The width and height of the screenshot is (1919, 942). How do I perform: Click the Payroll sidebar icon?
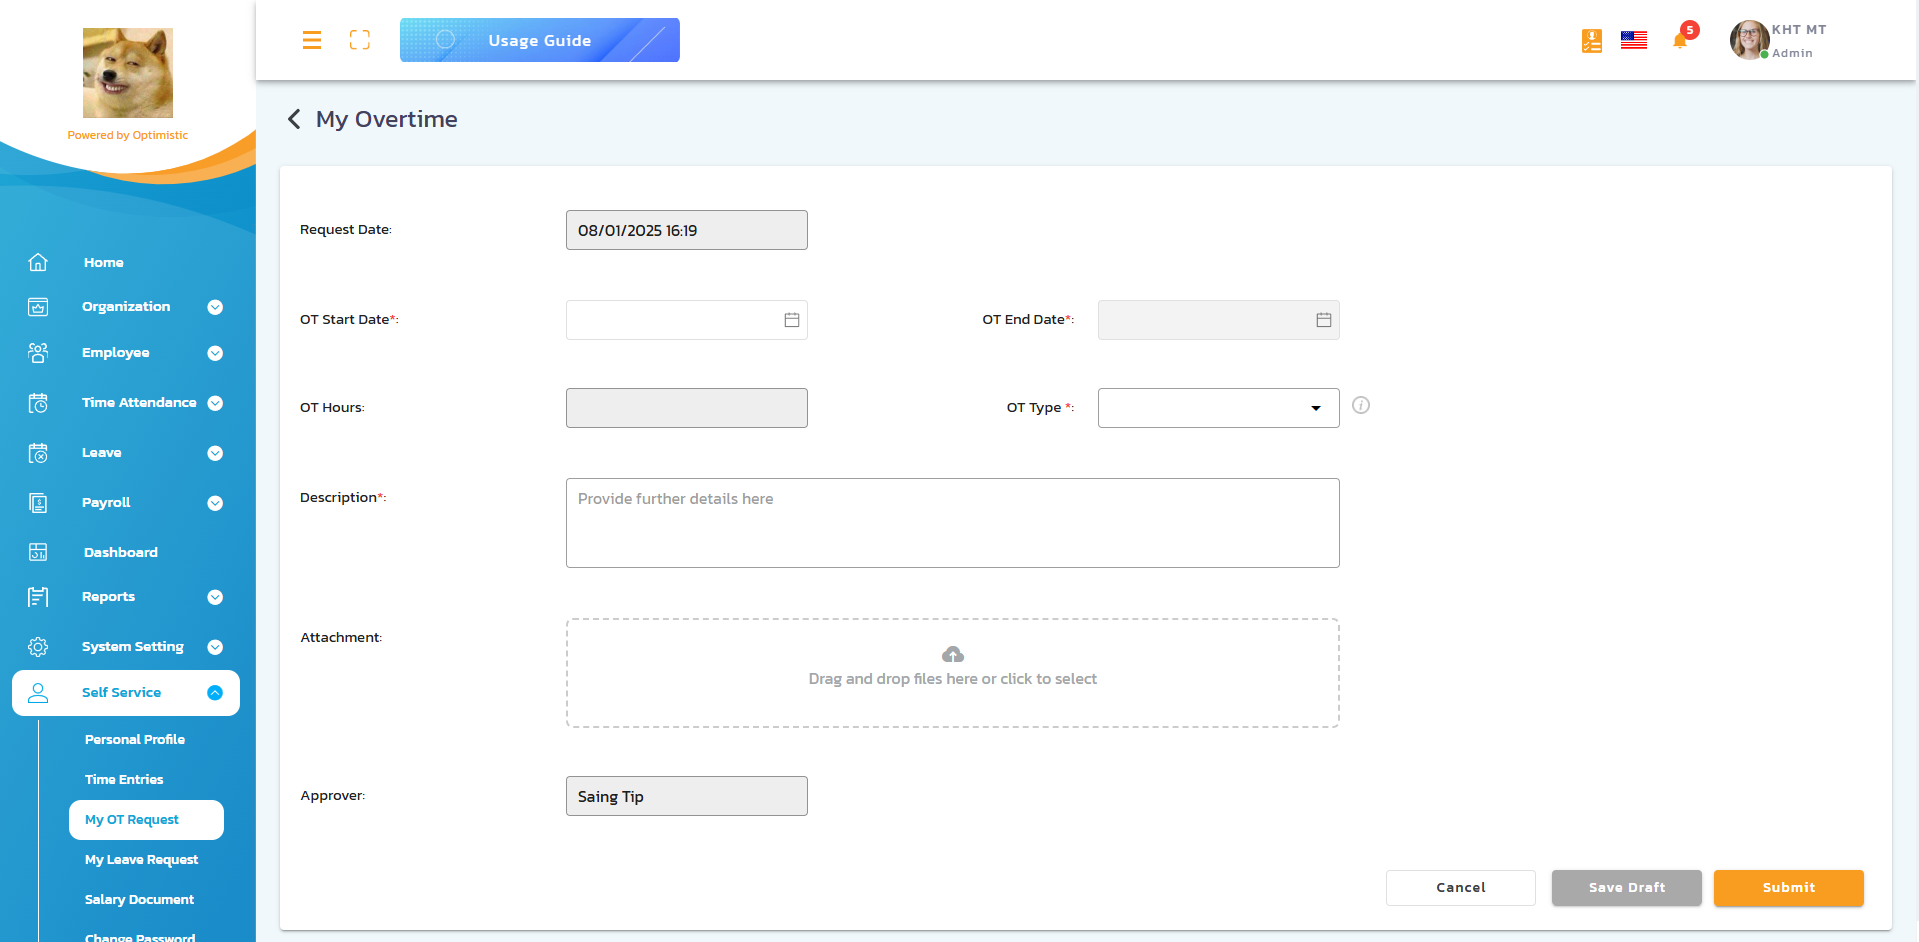[x=37, y=503]
